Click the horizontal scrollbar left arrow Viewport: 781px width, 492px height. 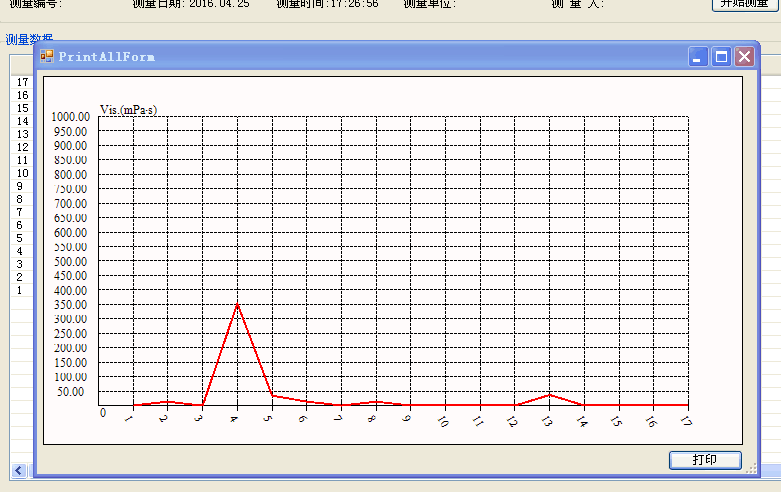point(17,470)
